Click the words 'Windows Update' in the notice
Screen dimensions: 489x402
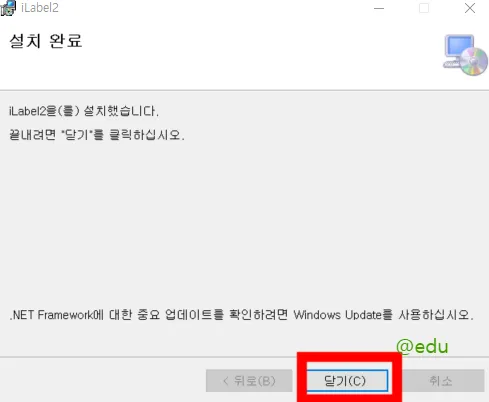point(337,315)
